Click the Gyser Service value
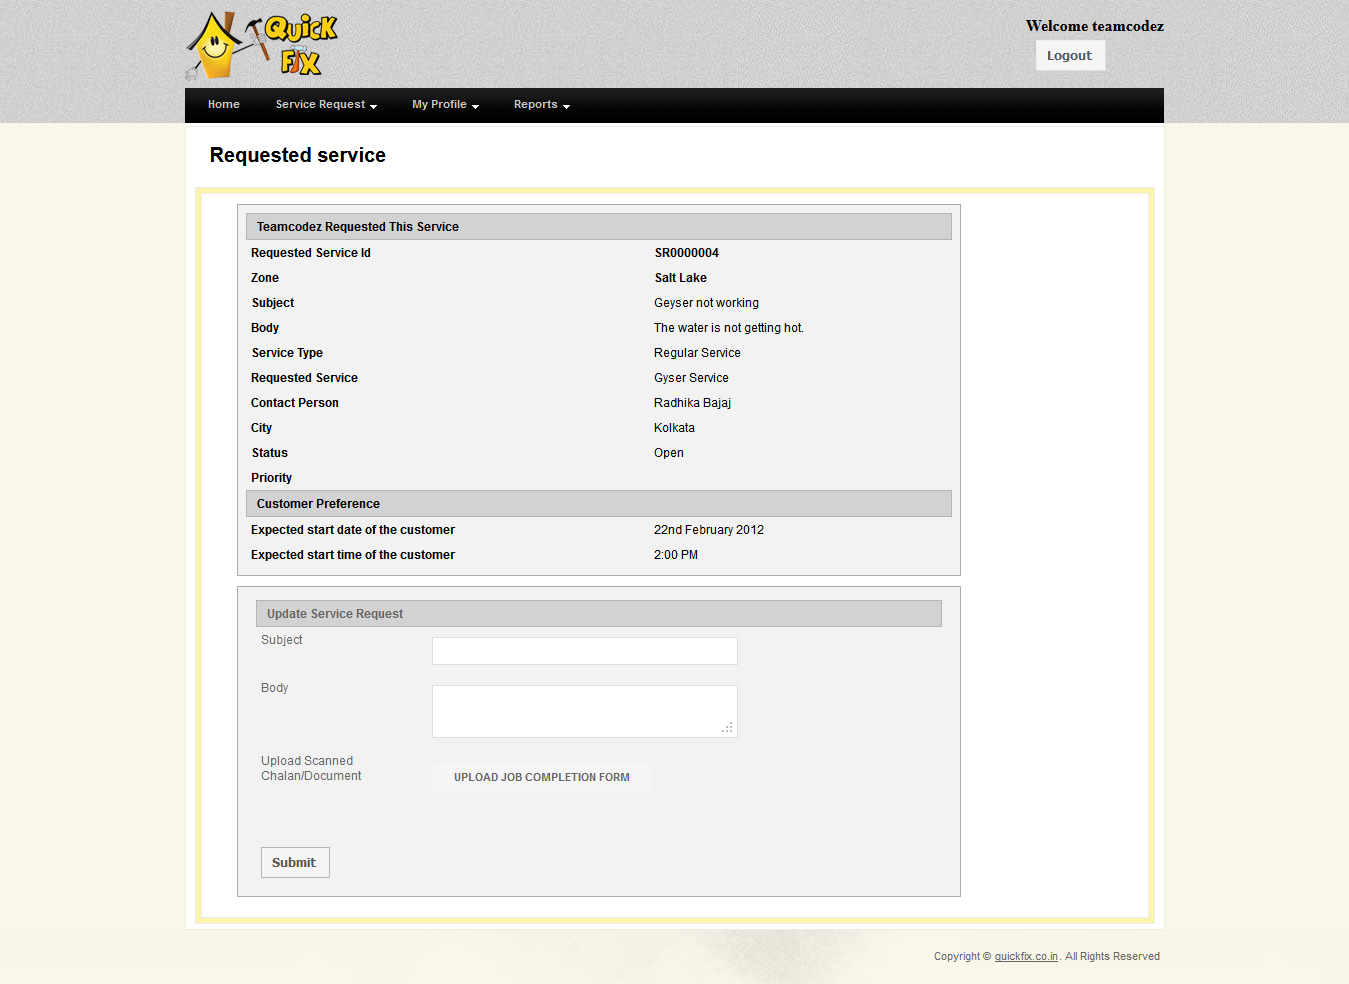The height and width of the screenshot is (984, 1349). pos(692,378)
